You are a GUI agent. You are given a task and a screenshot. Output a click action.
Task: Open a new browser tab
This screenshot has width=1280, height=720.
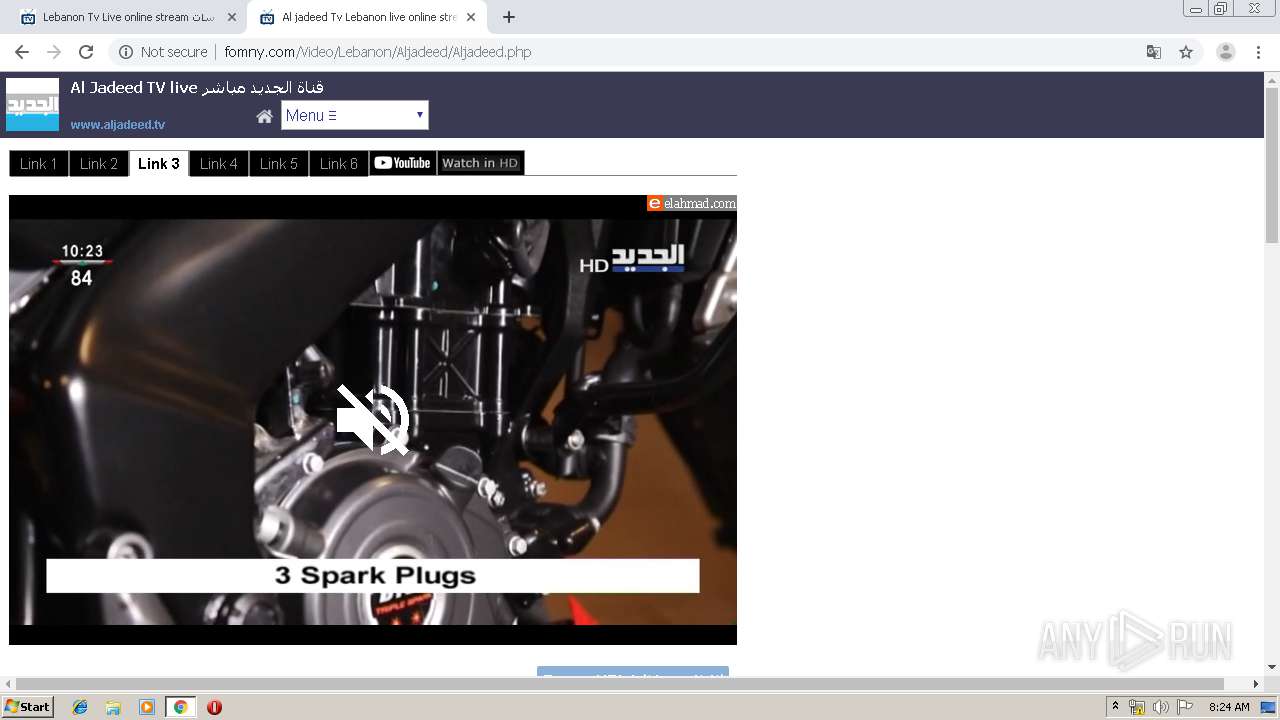click(509, 17)
